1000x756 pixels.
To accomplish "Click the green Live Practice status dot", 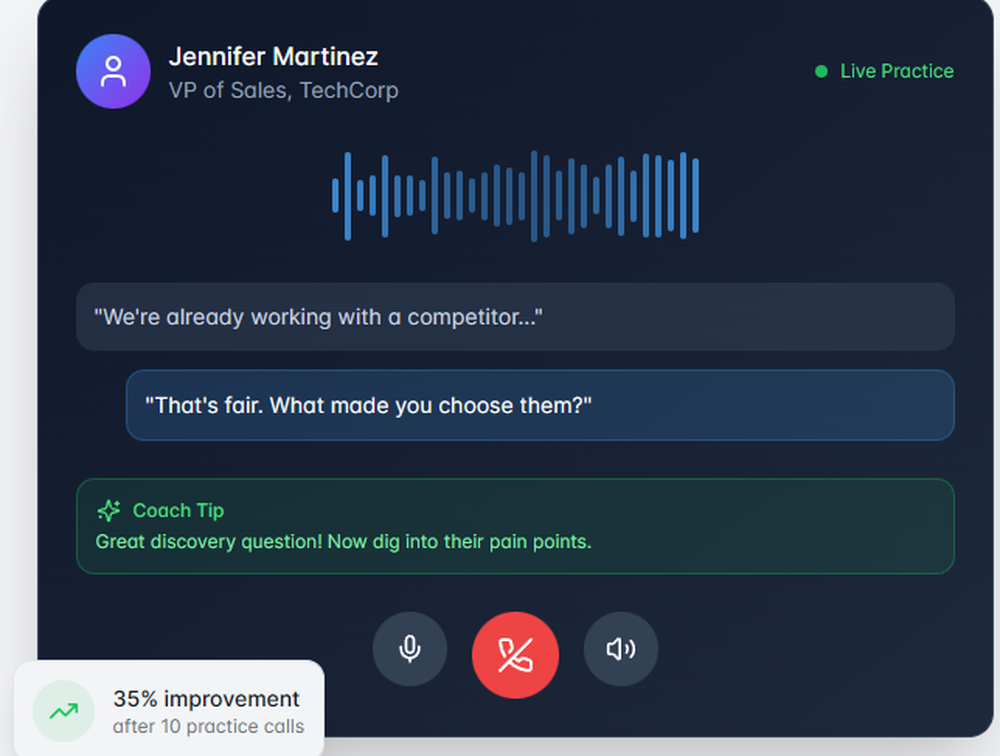I will tap(821, 71).
